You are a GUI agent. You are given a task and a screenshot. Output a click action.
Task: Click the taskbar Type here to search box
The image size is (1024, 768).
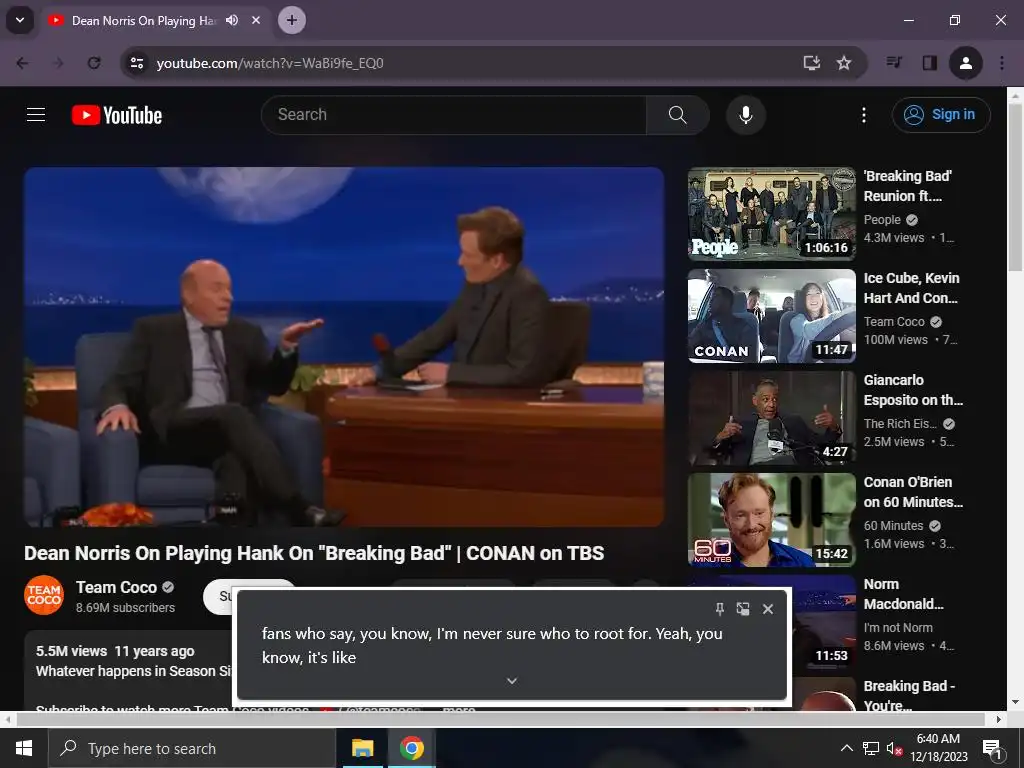(191, 748)
